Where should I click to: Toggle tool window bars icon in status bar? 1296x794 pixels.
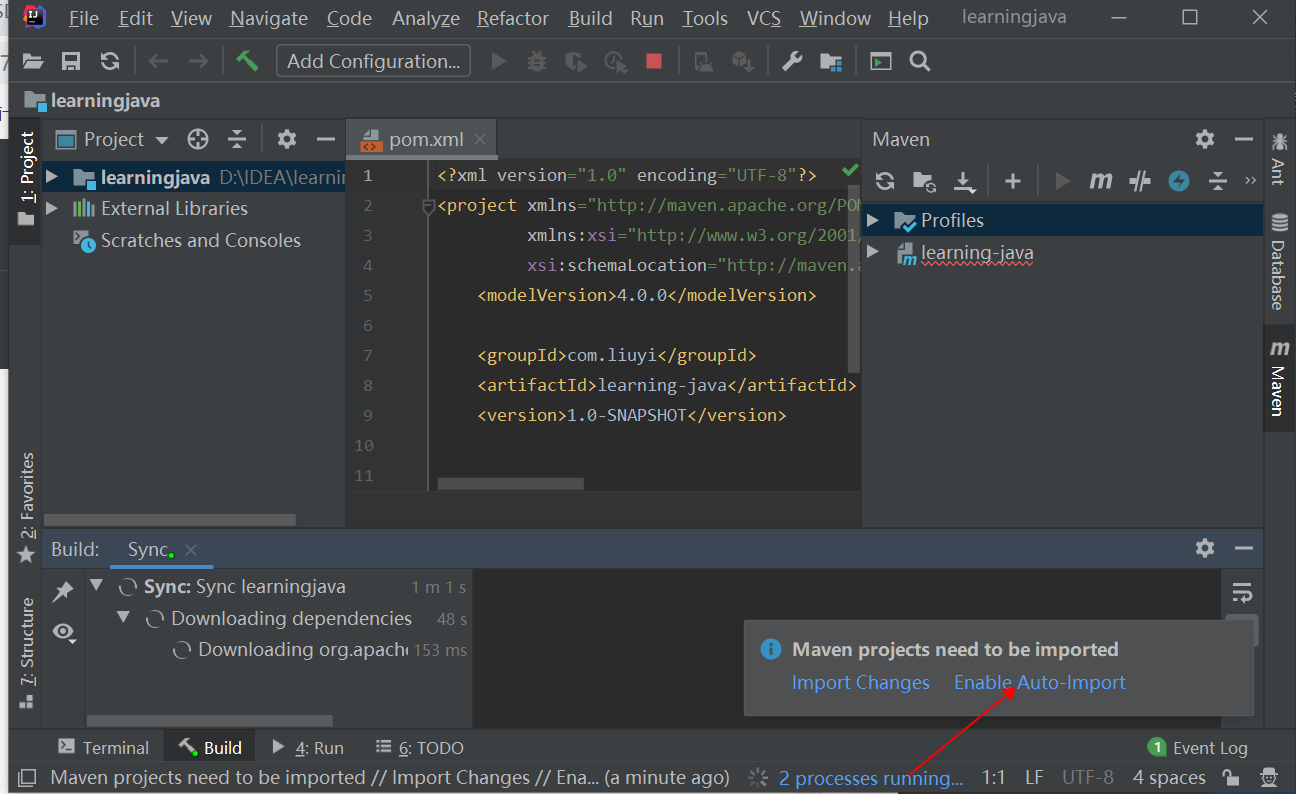point(27,777)
